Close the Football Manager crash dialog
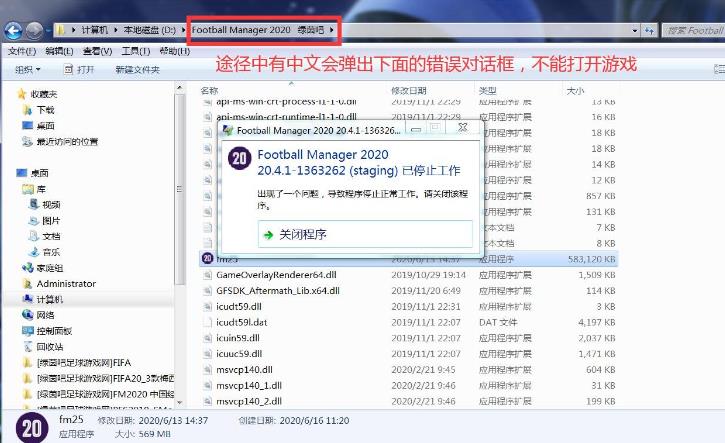Viewport: 725px width, 443px height. tap(462, 128)
